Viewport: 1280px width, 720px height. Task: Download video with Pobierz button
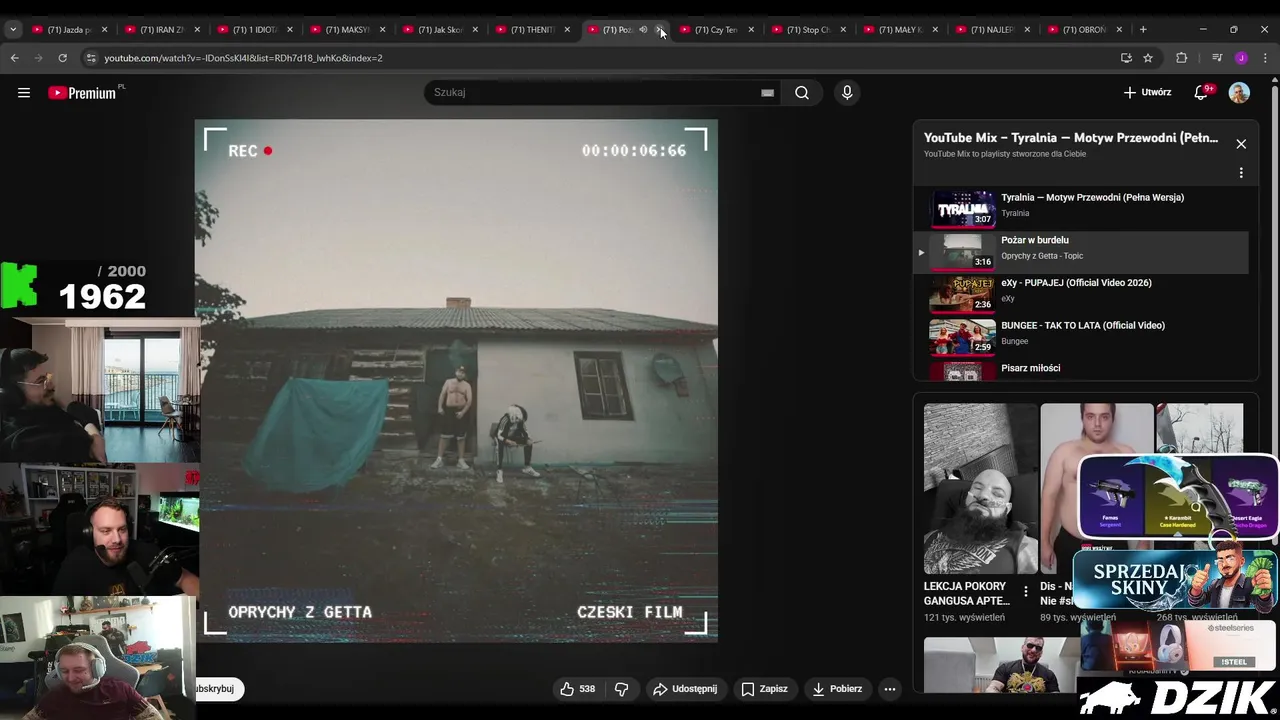837,689
